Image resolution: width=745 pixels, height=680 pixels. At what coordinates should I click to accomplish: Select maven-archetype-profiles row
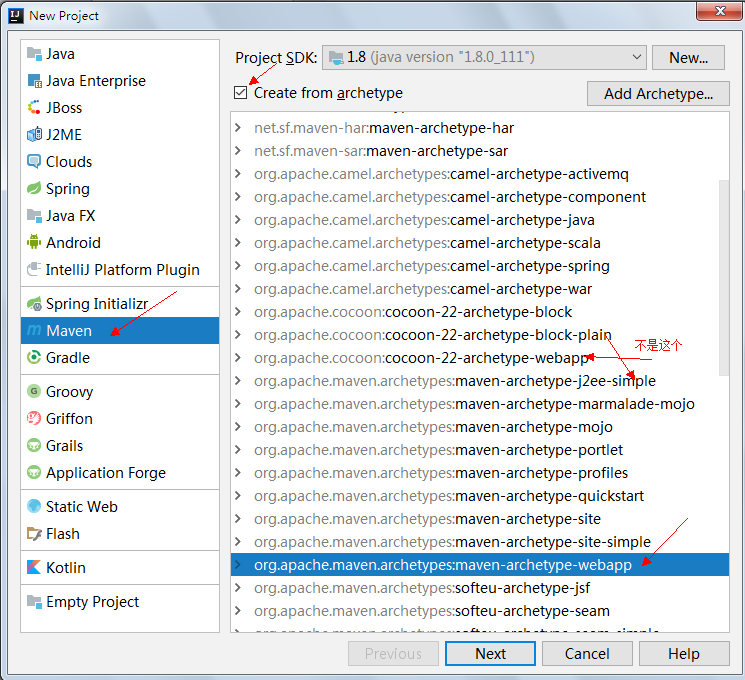click(x=480, y=473)
